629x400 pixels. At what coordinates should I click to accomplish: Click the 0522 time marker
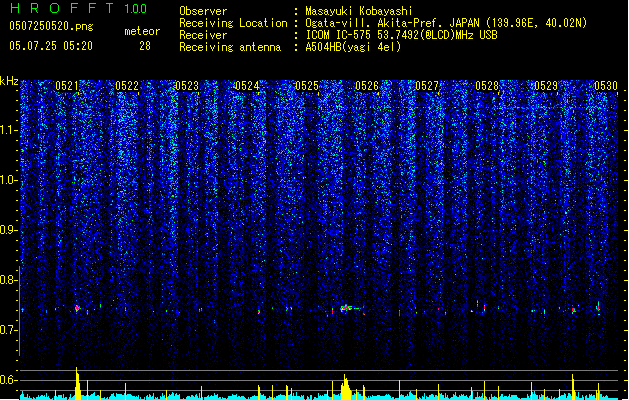coord(127,86)
